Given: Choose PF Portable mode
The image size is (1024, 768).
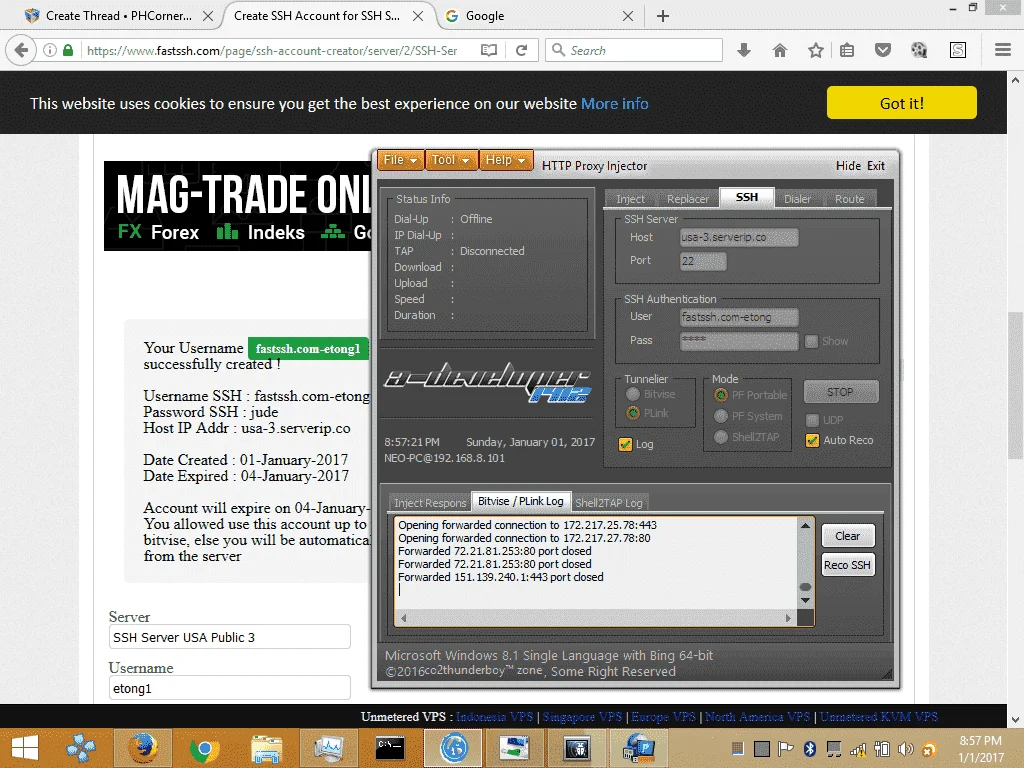Looking at the screenshot, I should pos(721,394).
